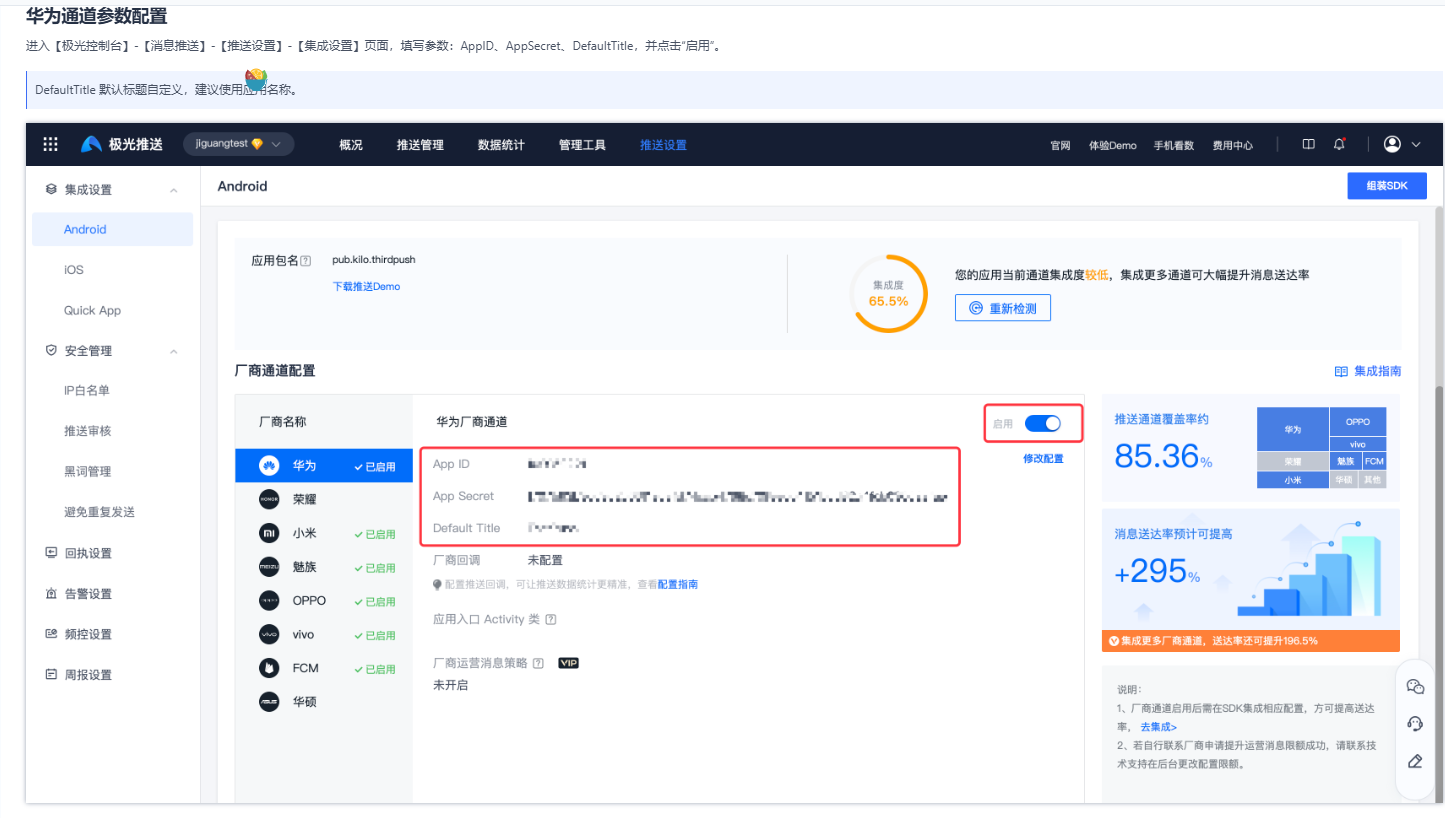Go to 费用中心

click(x=1232, y=145)
